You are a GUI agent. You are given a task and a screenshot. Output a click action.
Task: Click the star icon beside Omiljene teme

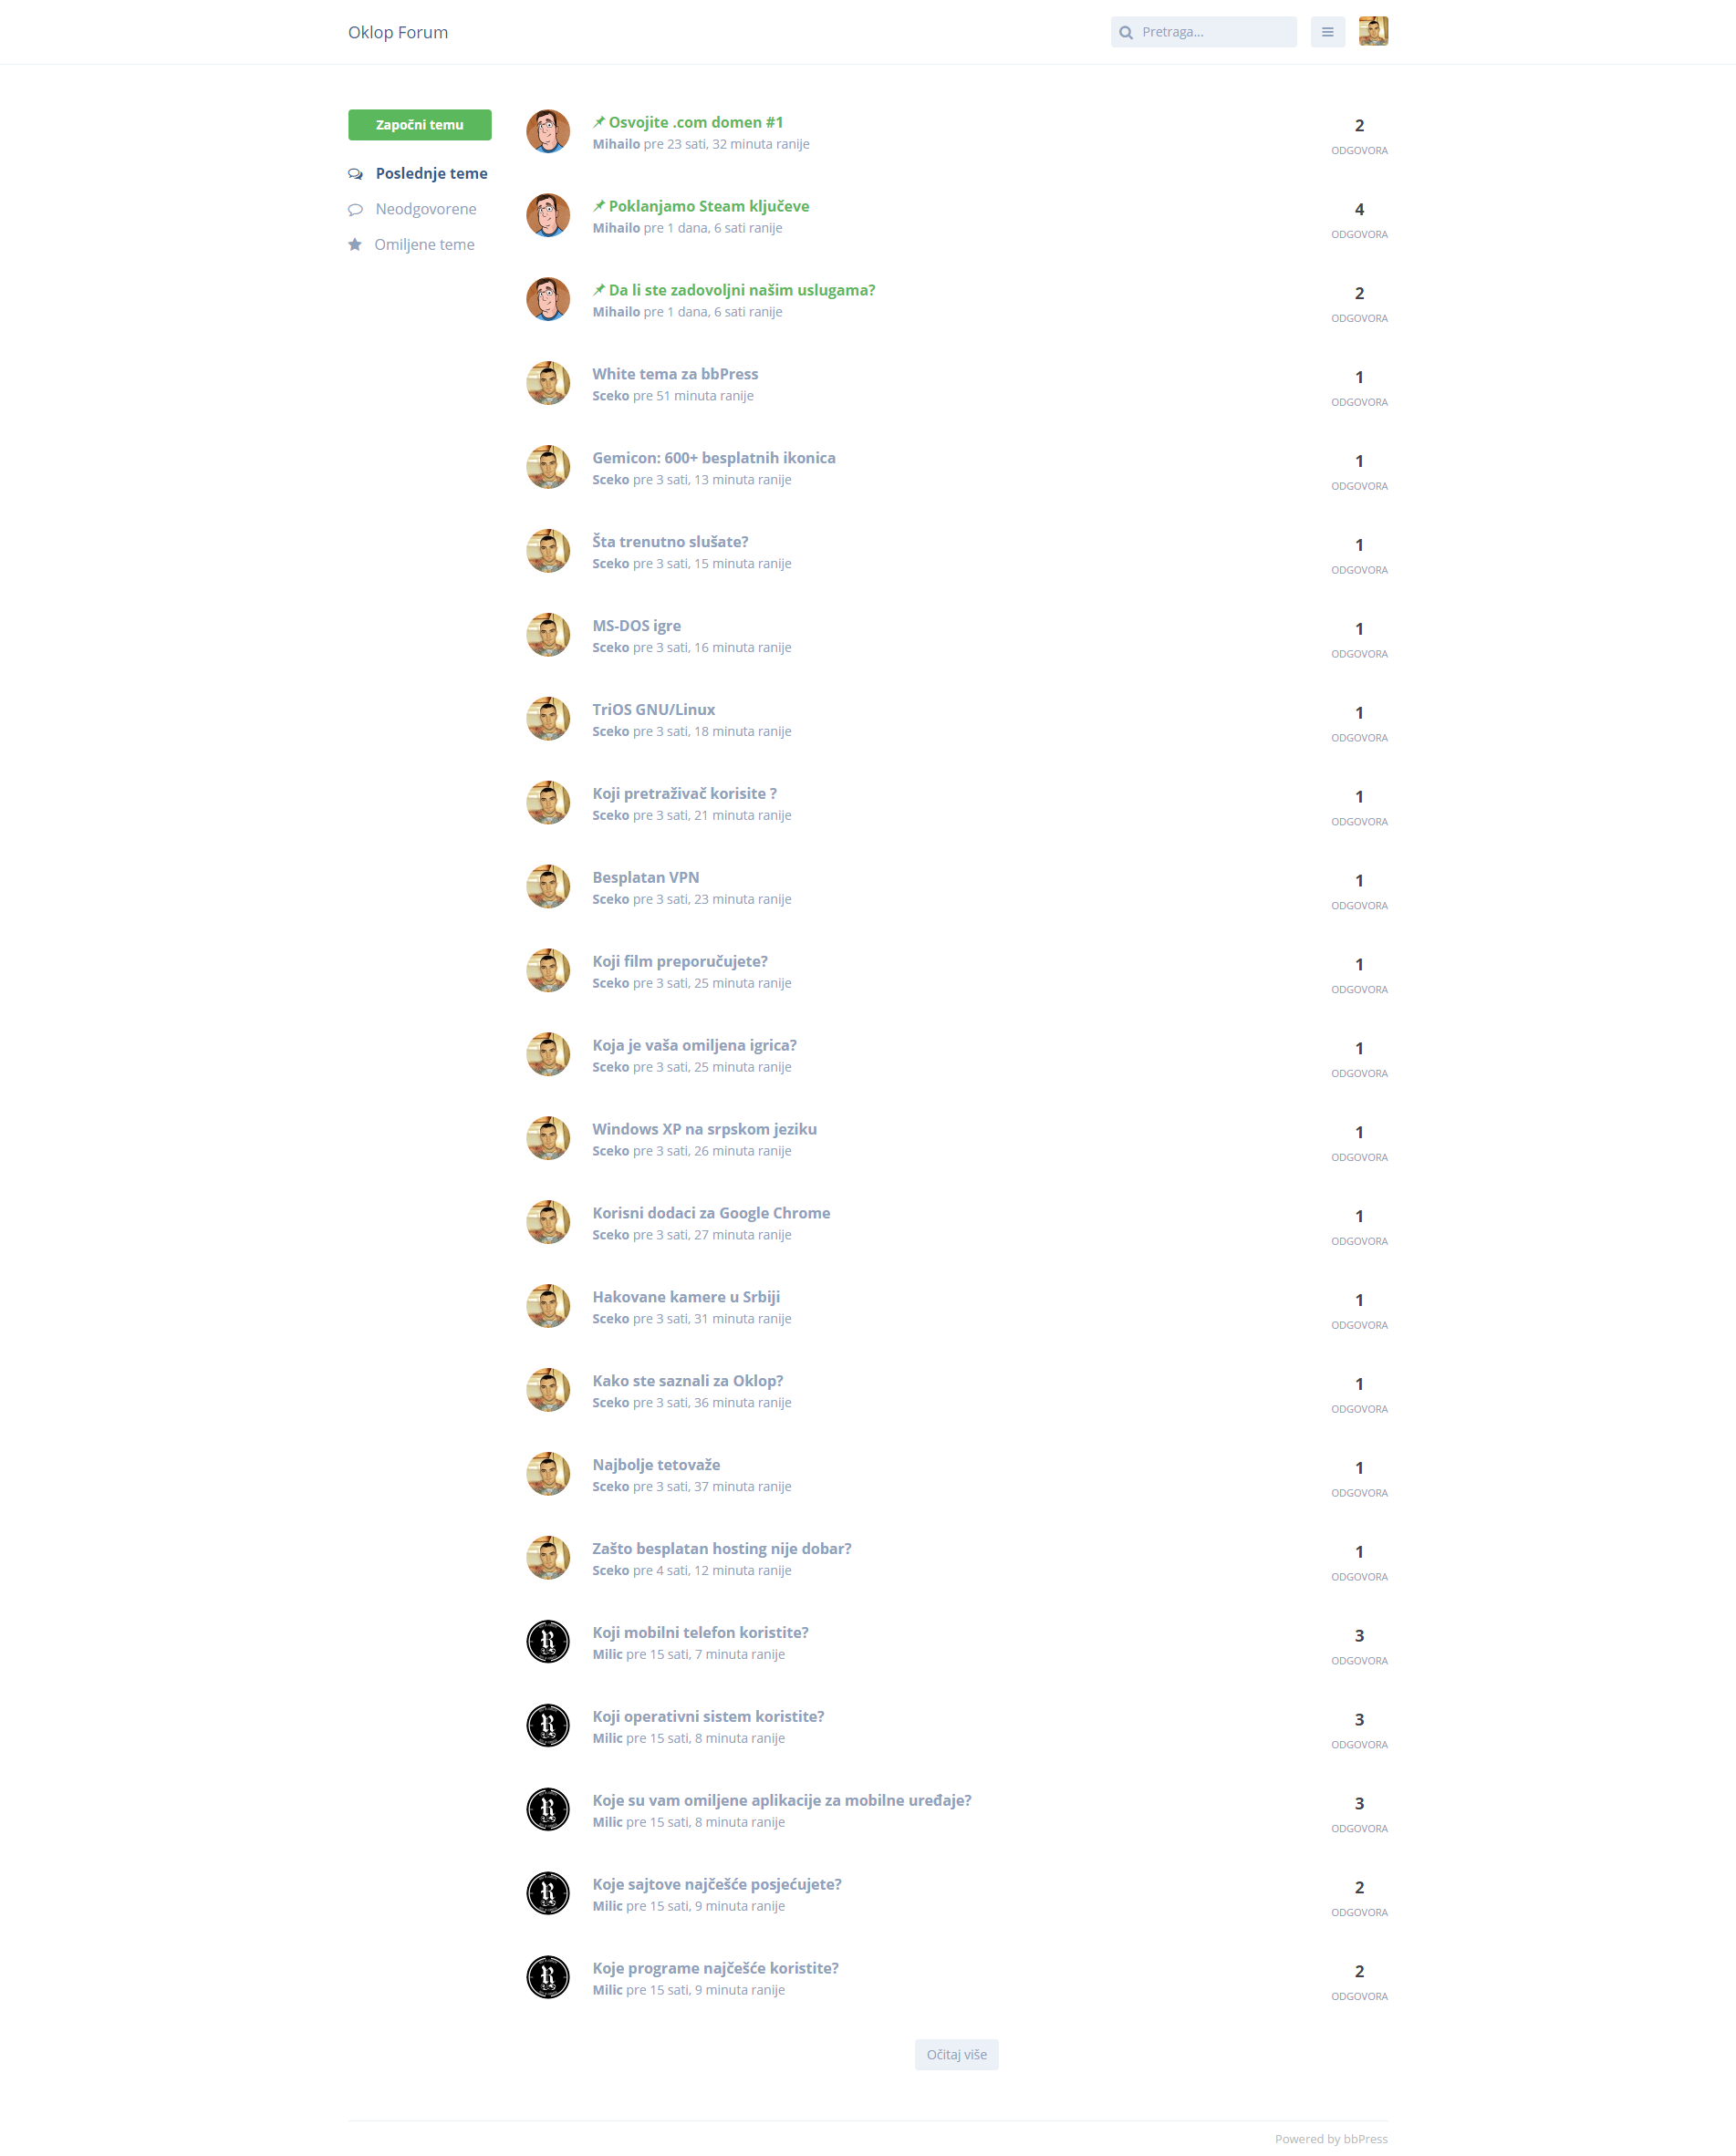(355, 245)
